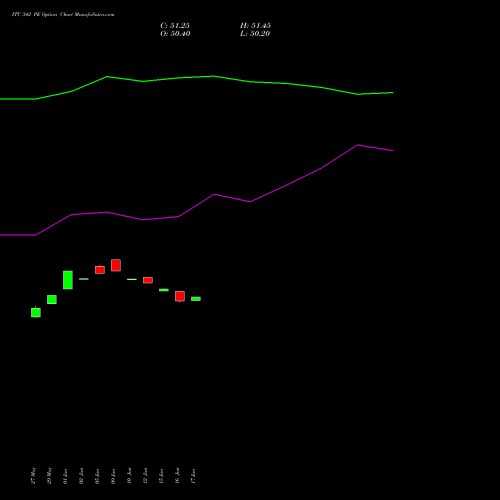Click the 09 Jun date axis label
500x500 pixels.
(113, 476)
